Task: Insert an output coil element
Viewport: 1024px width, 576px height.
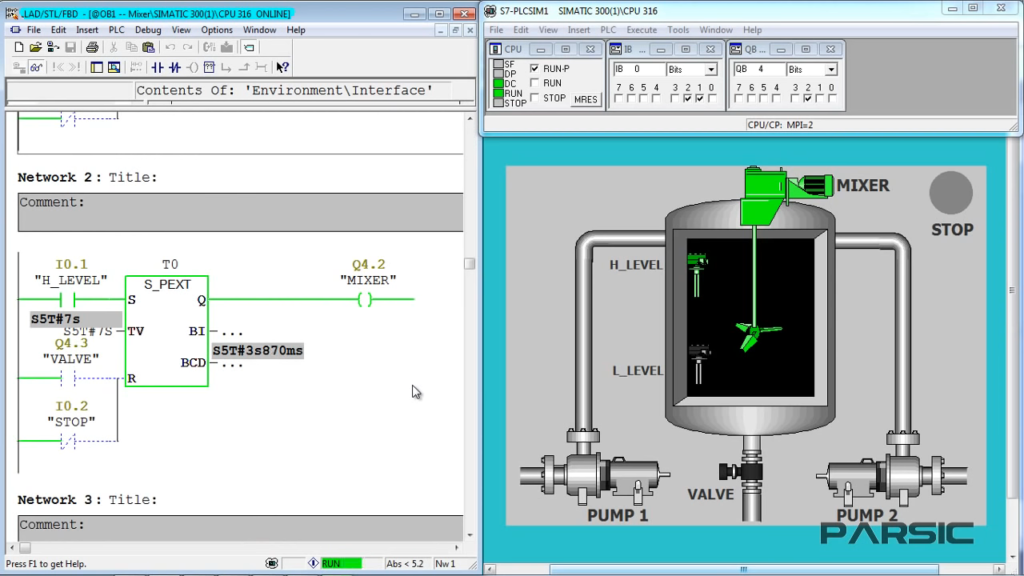Action: 192,67
